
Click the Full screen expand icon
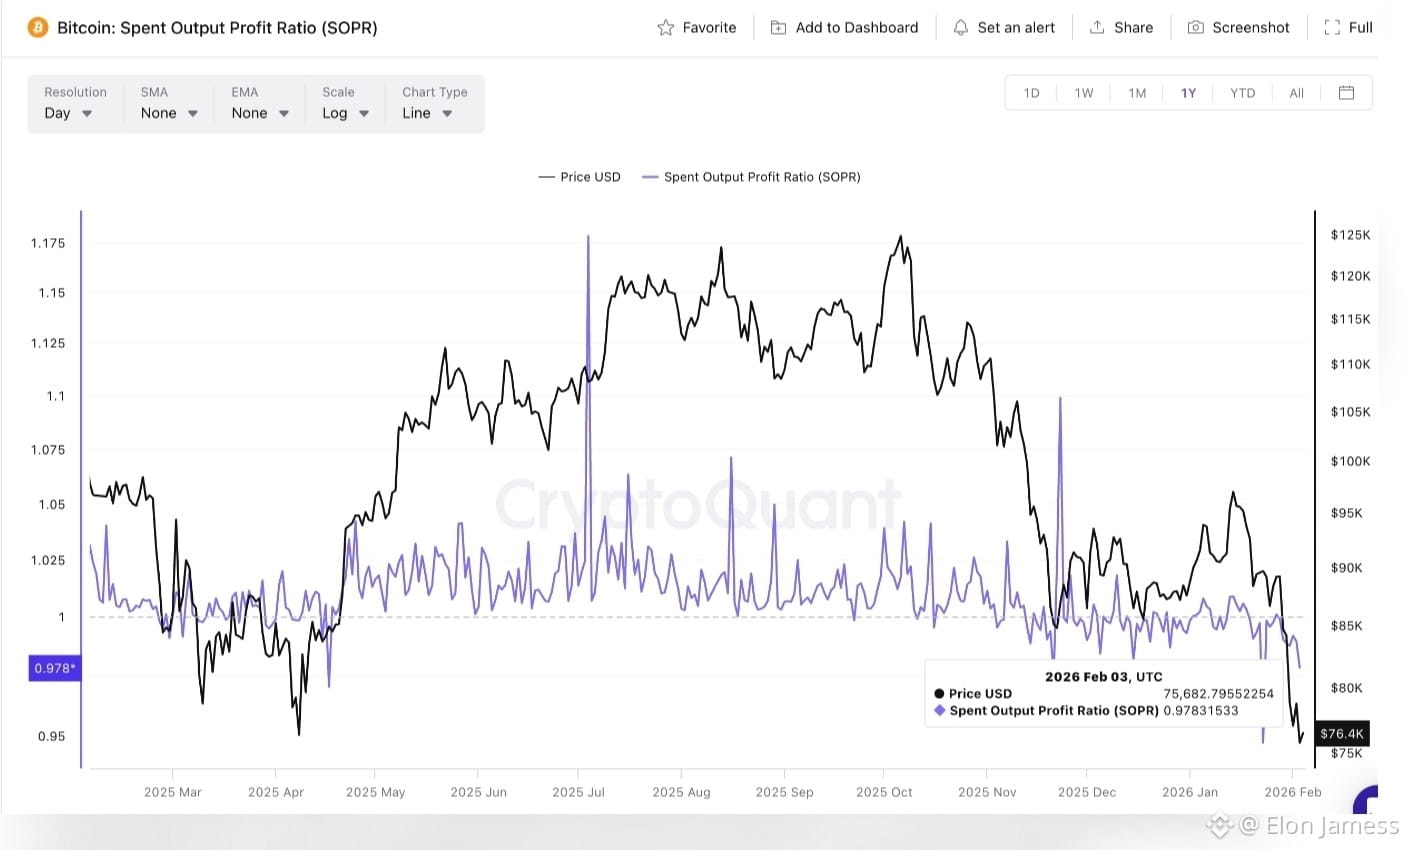pos(1332,28)
